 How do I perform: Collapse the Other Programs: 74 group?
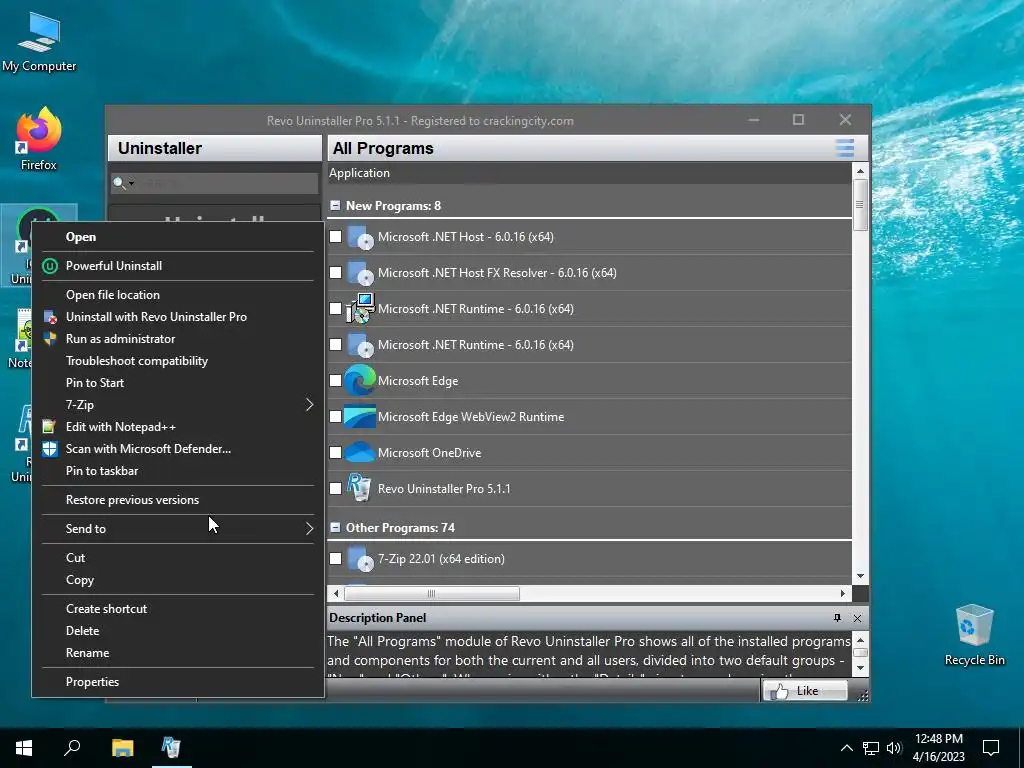335,528
